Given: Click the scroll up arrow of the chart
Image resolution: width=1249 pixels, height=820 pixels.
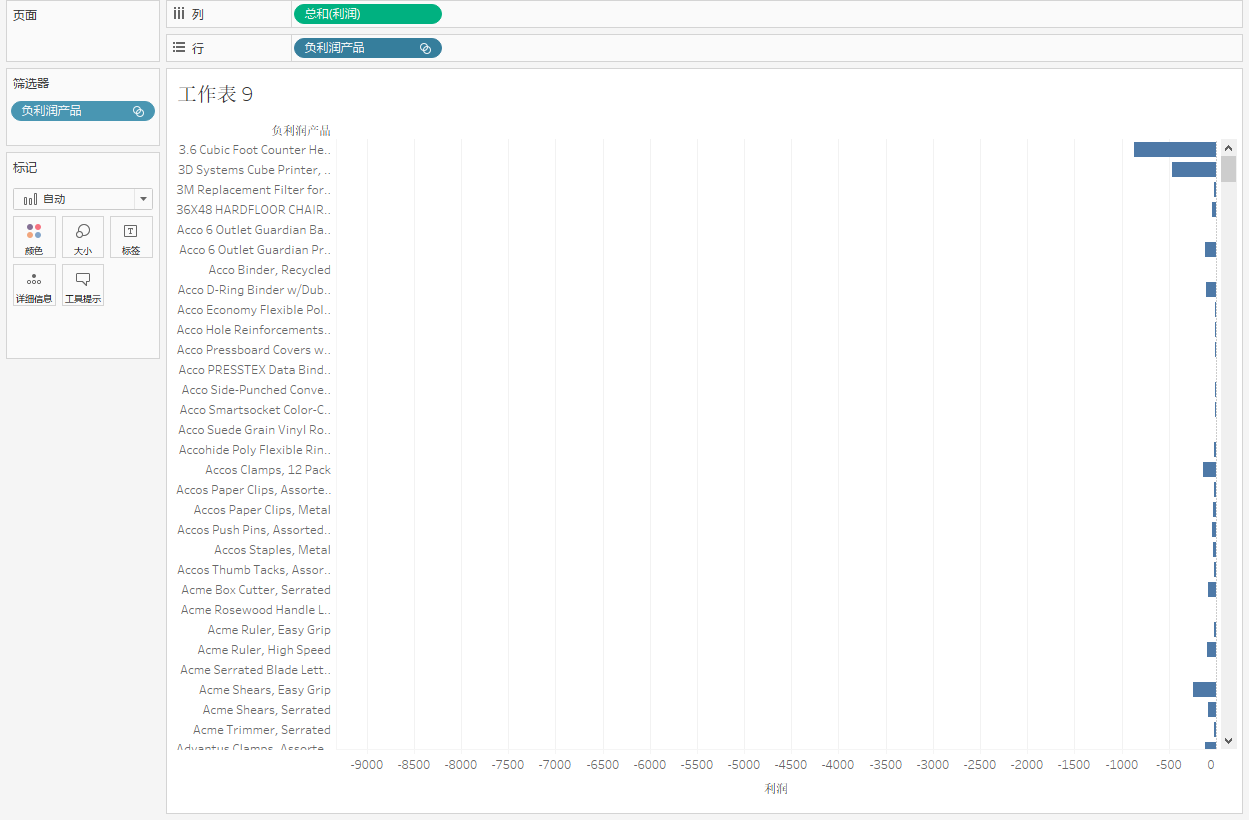Looking at the screenshot, I should 1229,147.
